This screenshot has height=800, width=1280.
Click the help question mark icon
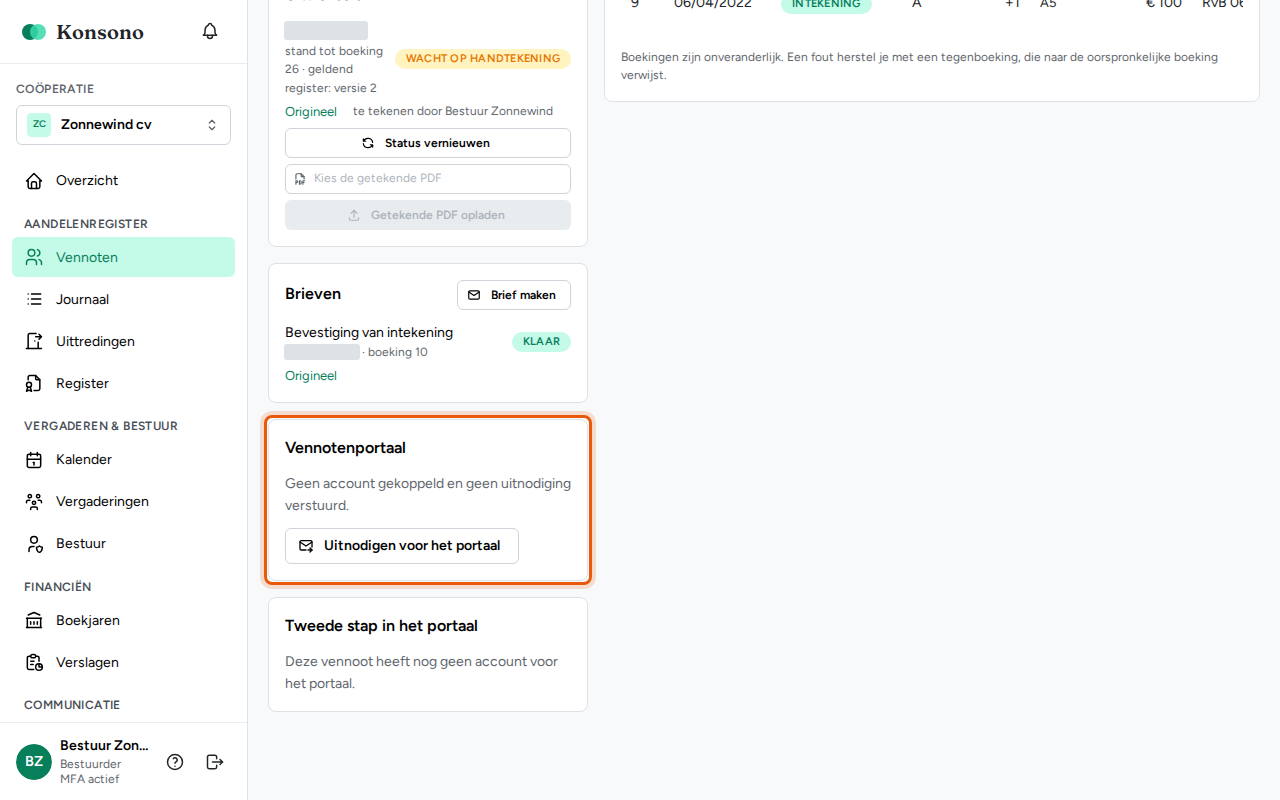pos(175,762)
